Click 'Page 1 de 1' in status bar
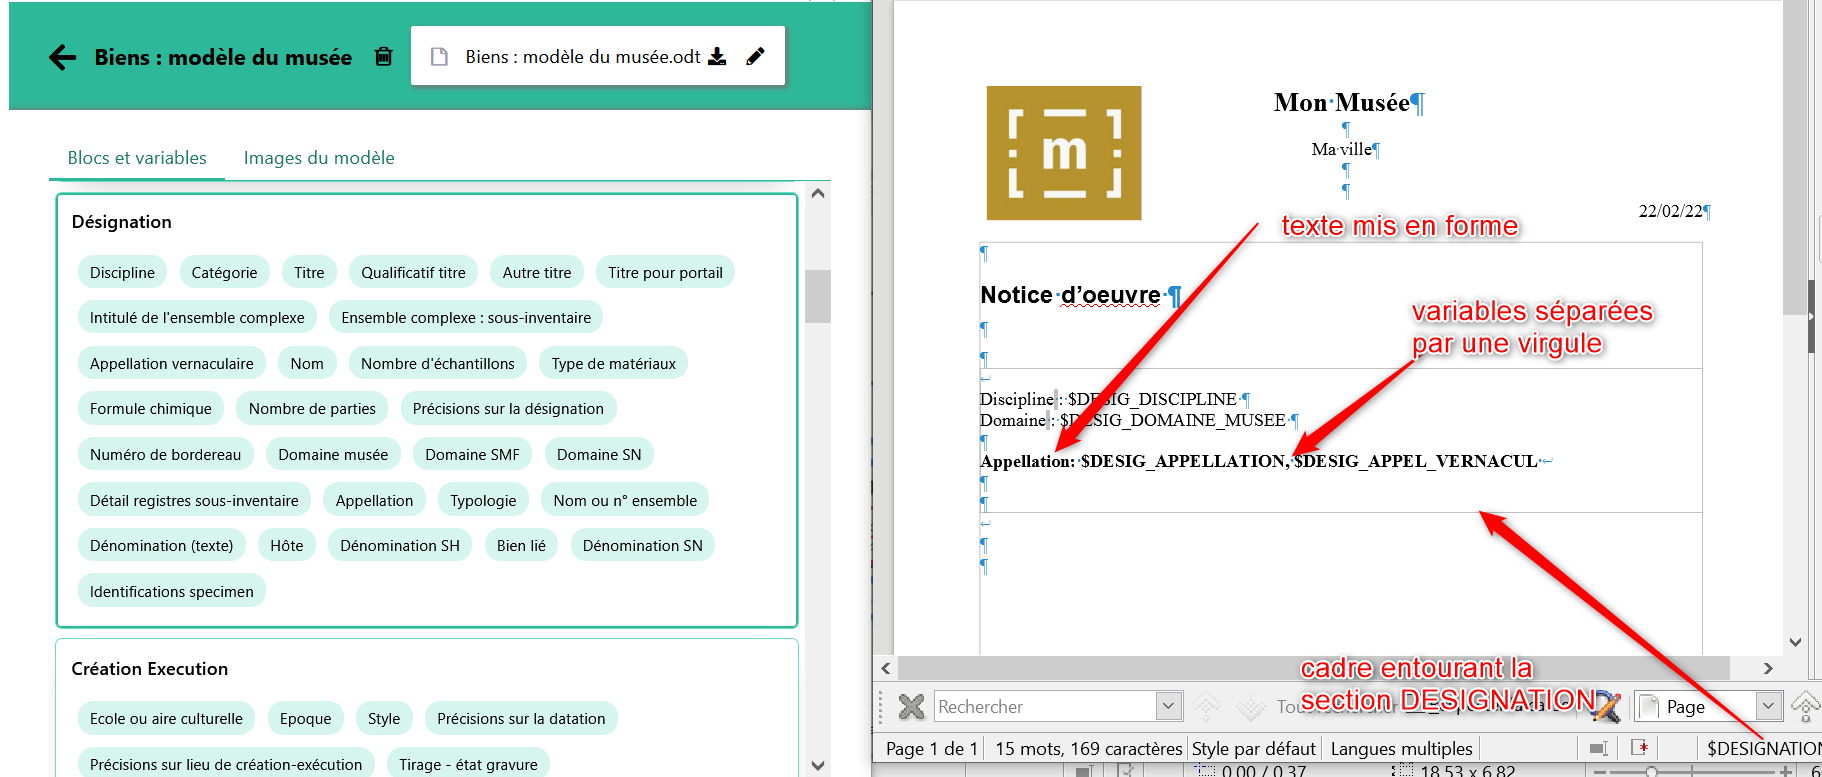Viewport: 1822px width, 777px height. click(x=932, y=748)
